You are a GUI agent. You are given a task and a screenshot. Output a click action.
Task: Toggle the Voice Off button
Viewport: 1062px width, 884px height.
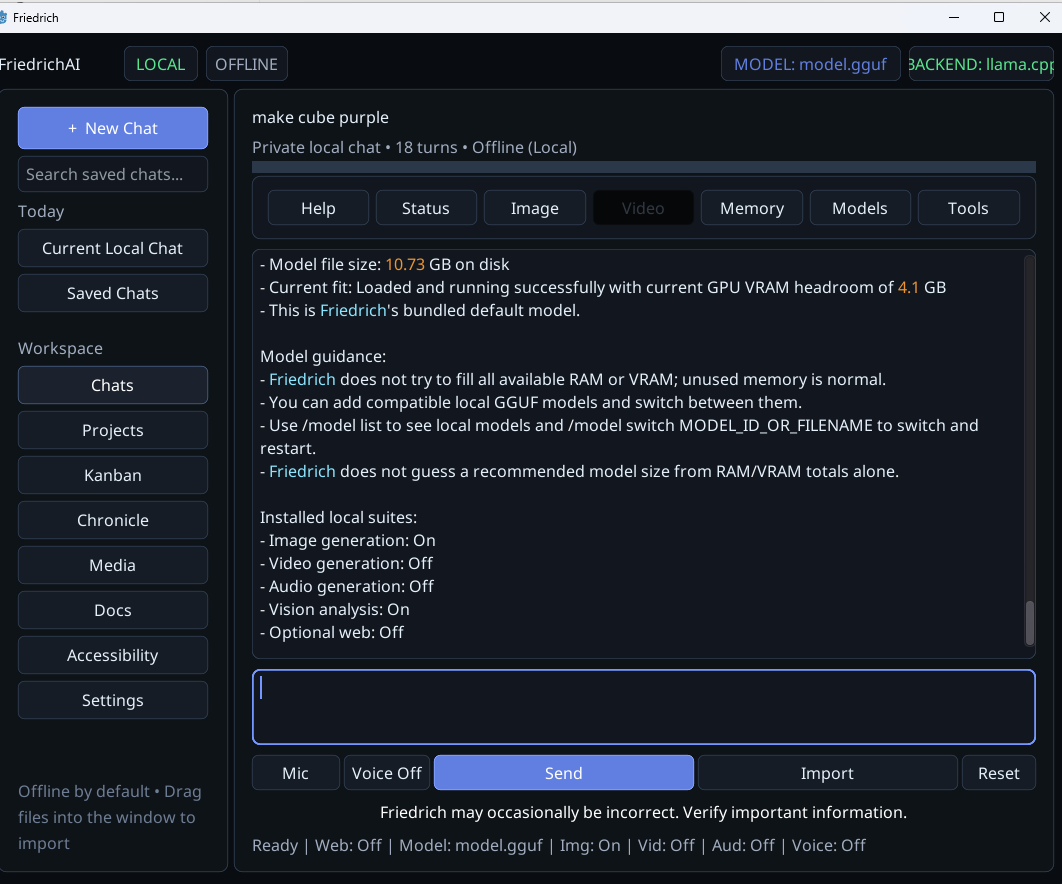387,773
